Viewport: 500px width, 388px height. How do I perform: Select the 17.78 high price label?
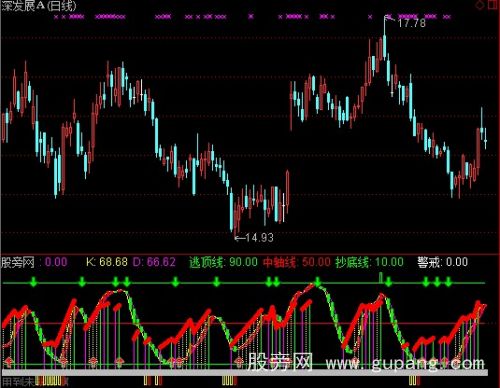412,23
